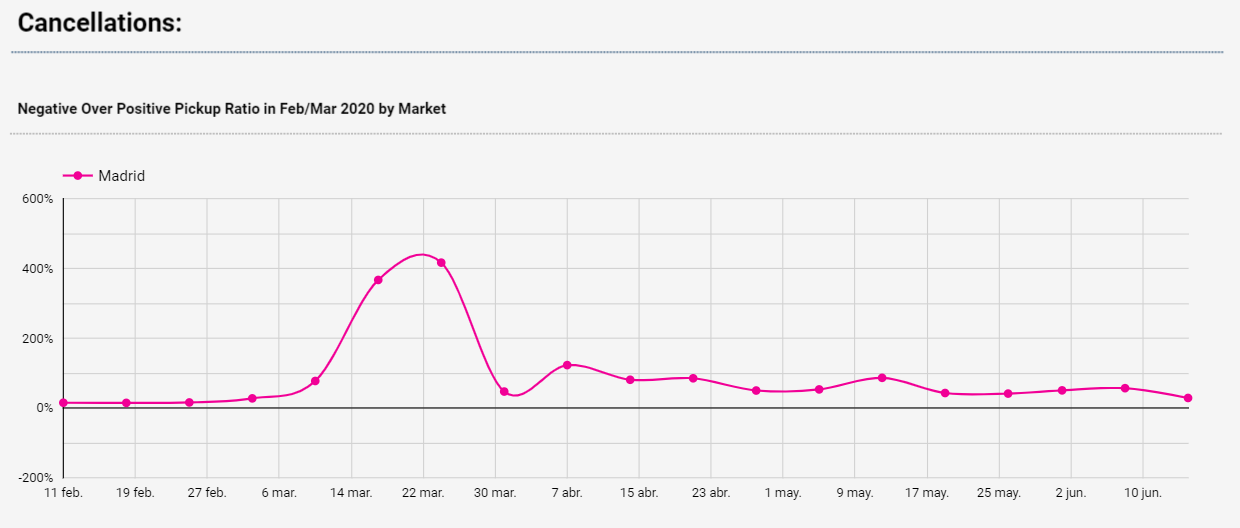The image size is (1240, 528).
Task: Click the peak data point near 22 mar.
Action: (x=441, y=263)
